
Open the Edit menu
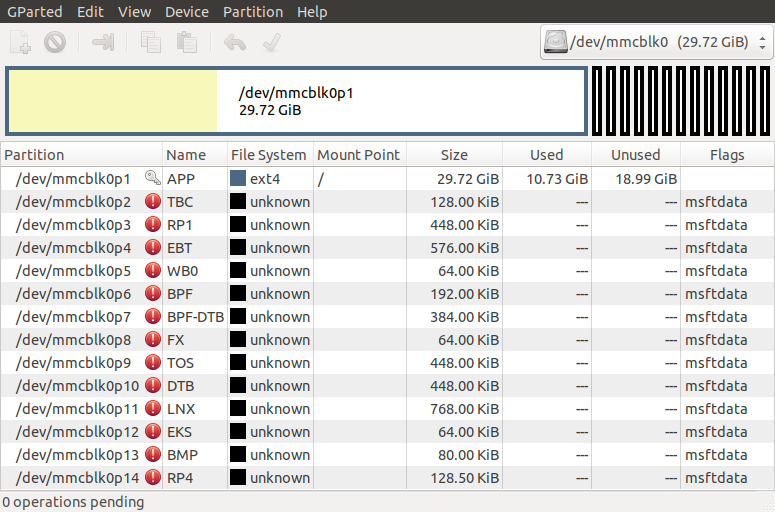click(x=90, y=11)
